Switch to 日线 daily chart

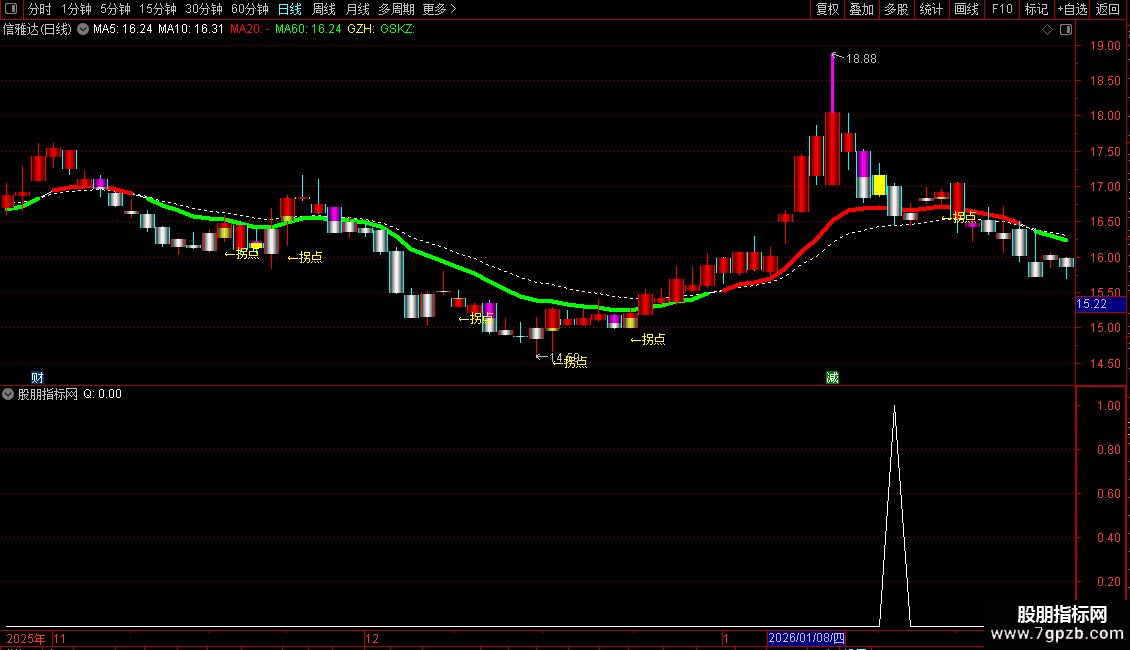pos(290,9)
